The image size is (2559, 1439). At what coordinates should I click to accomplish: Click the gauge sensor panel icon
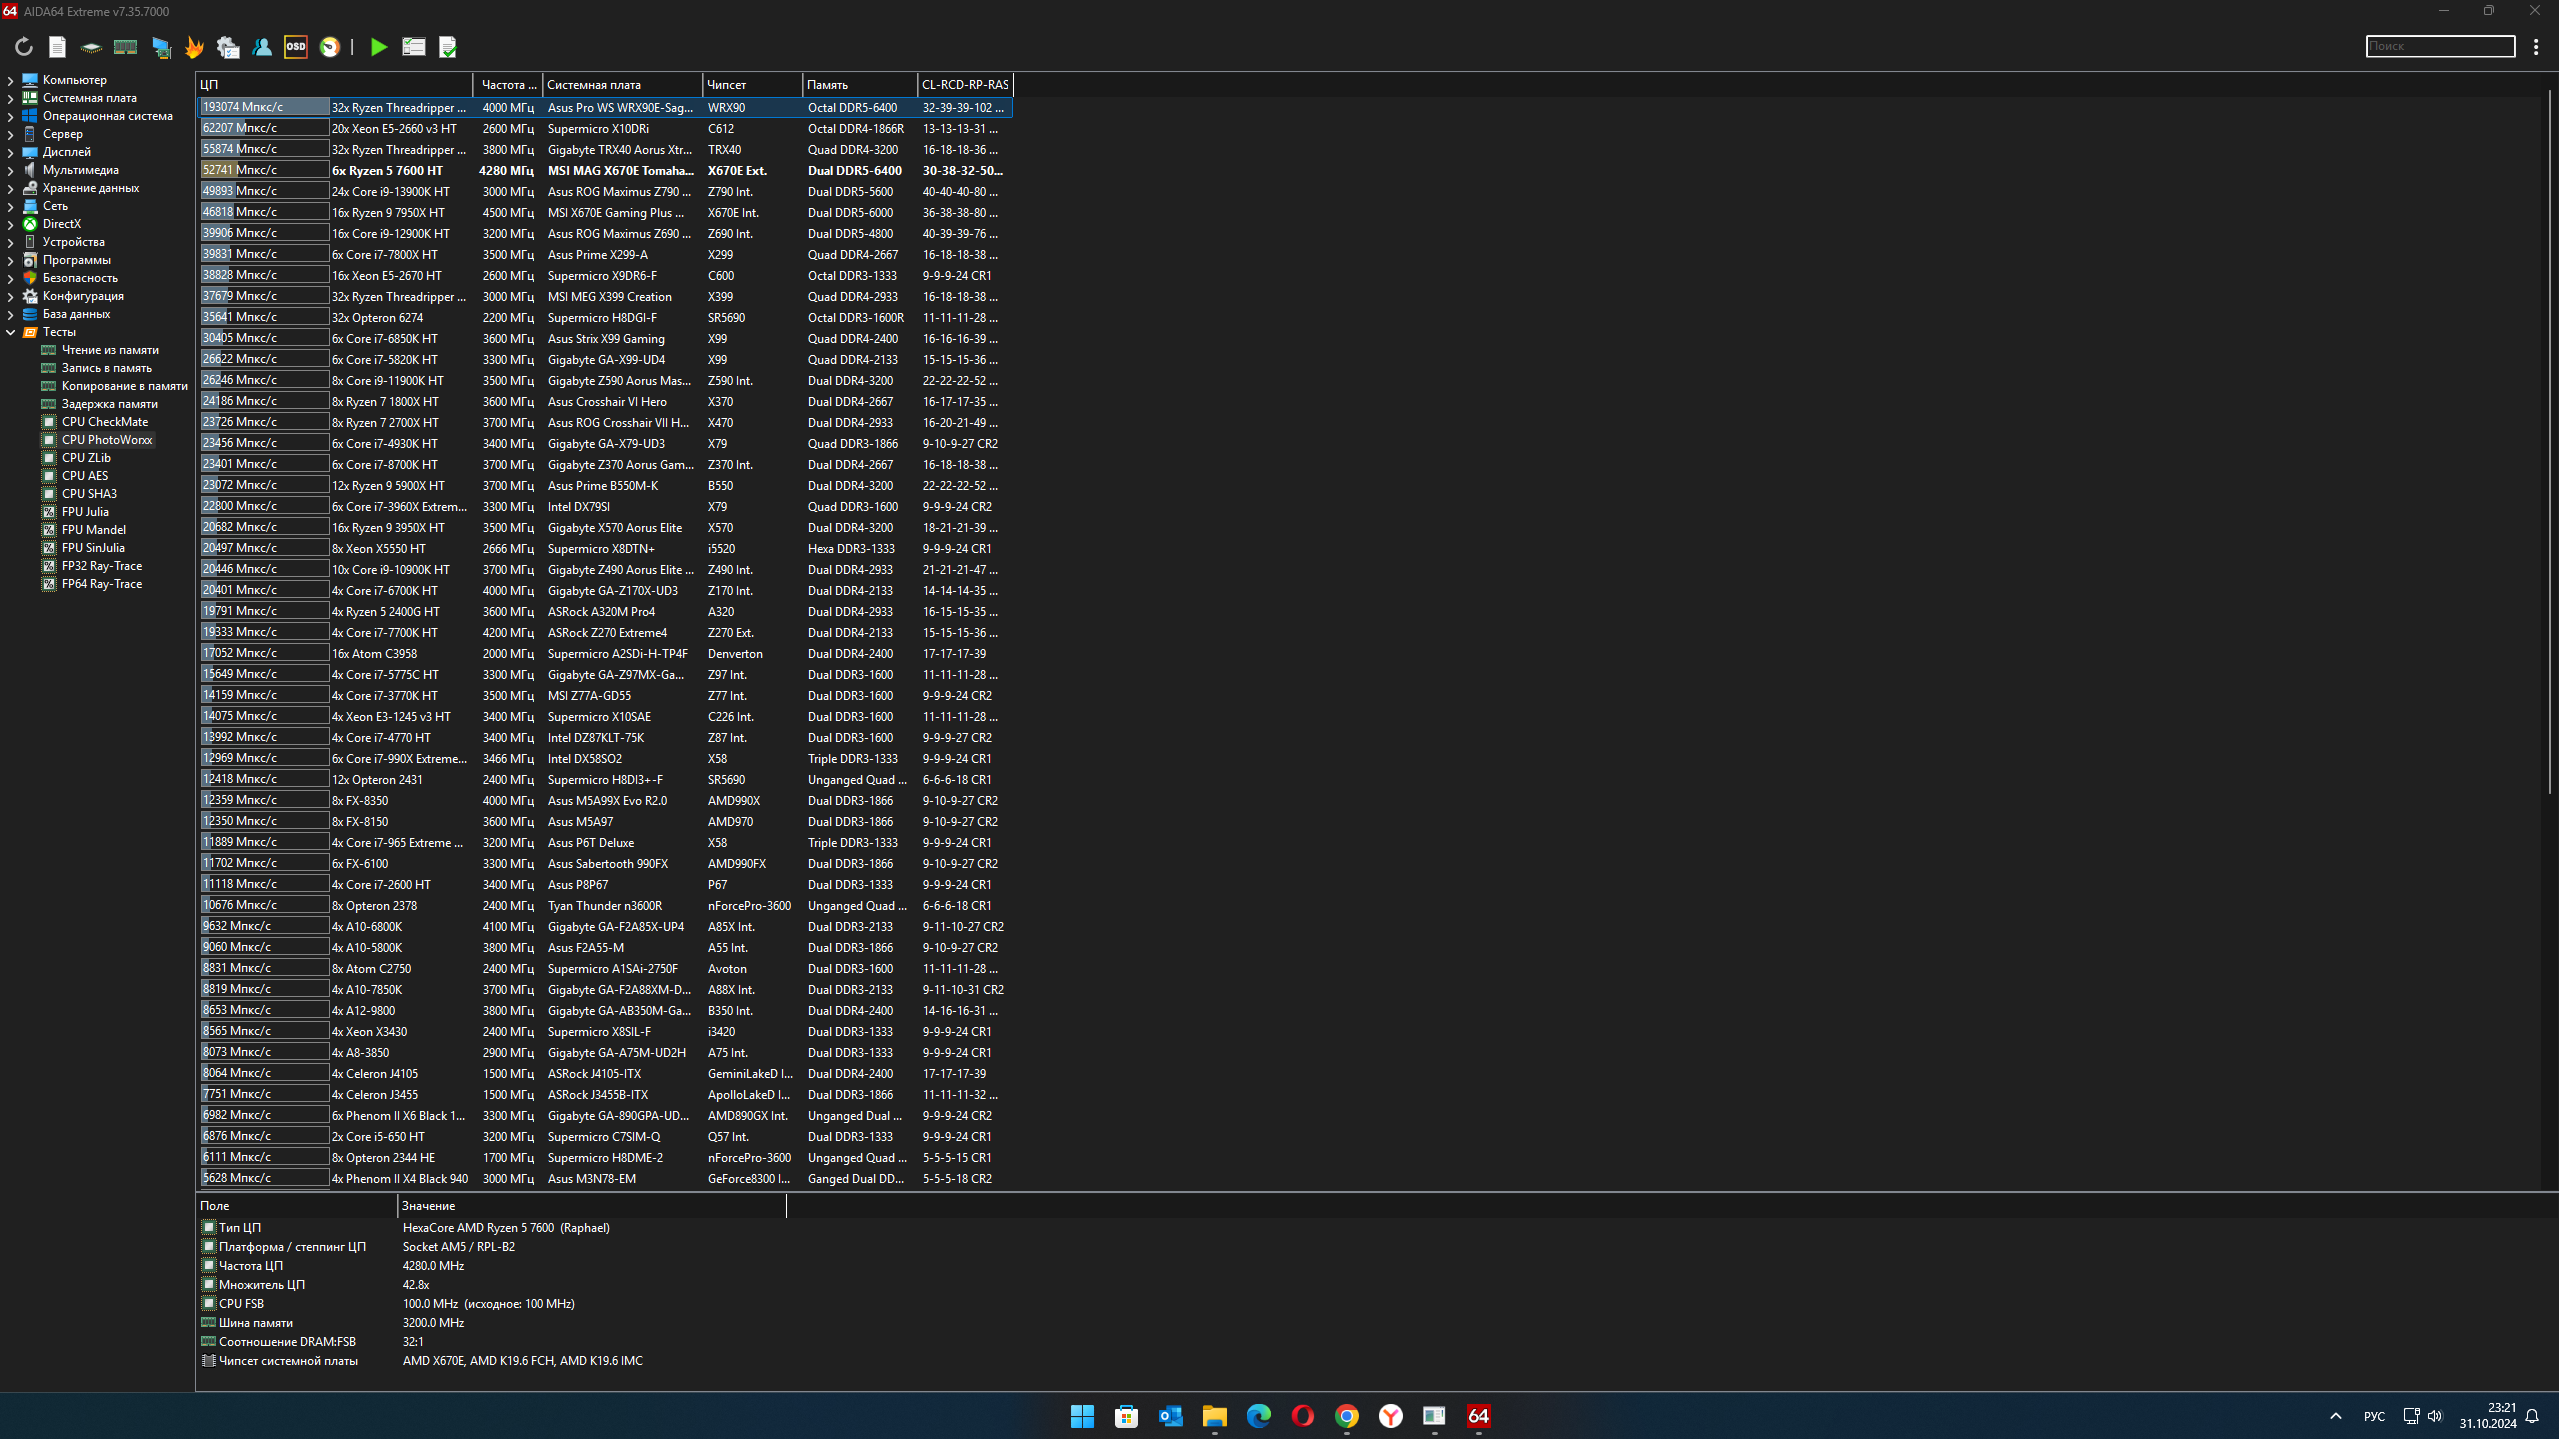(x=330, y=47)
